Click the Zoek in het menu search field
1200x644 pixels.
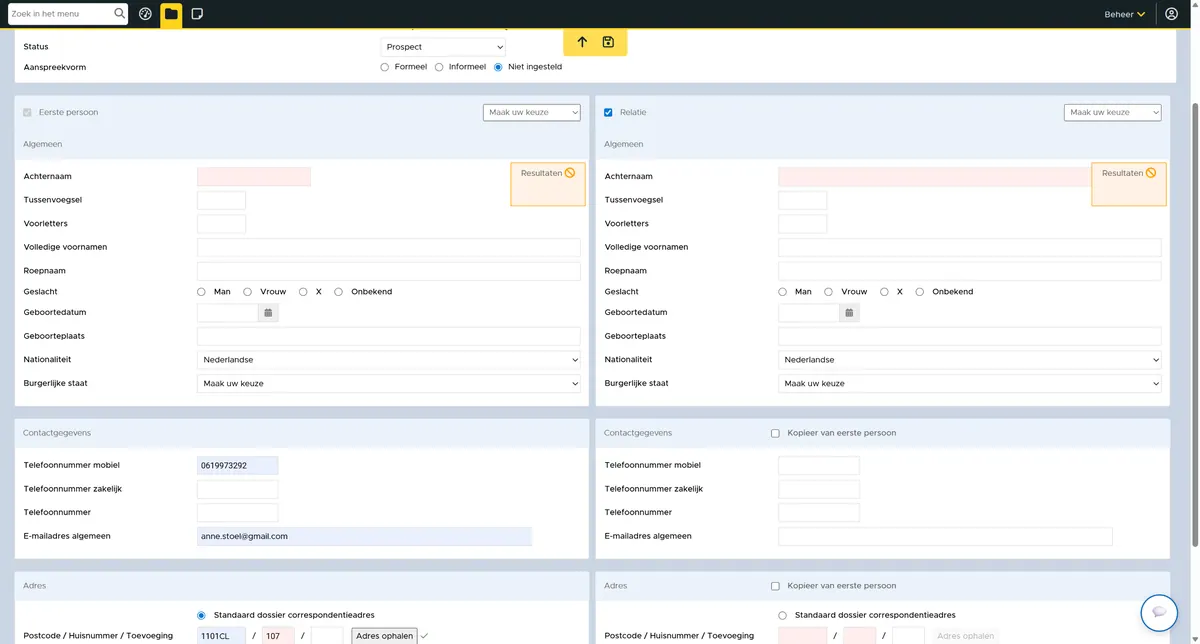point(60,14)
